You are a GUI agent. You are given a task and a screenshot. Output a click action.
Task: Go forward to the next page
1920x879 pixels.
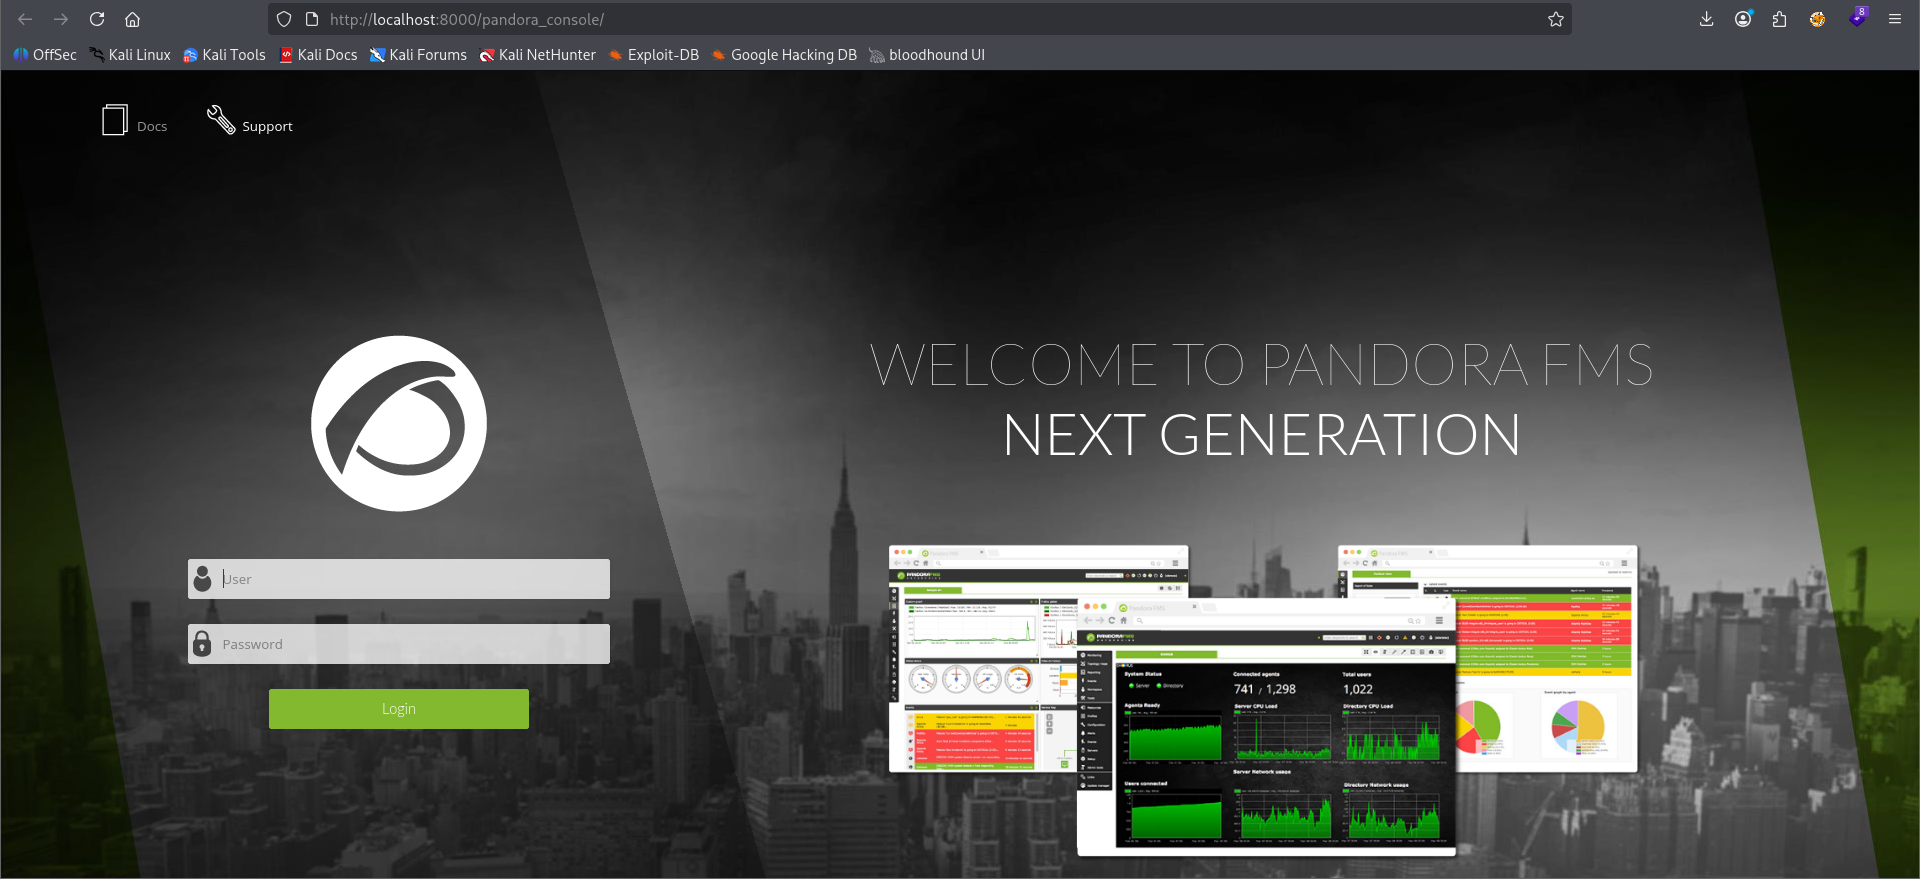(61, 19)
